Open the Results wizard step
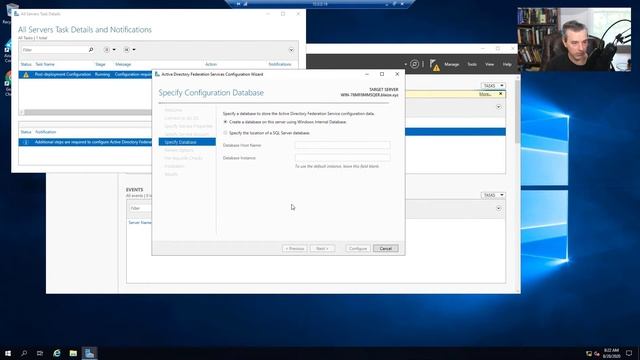The height and width of the screenshot is (360, 640). tap(171, 174)
